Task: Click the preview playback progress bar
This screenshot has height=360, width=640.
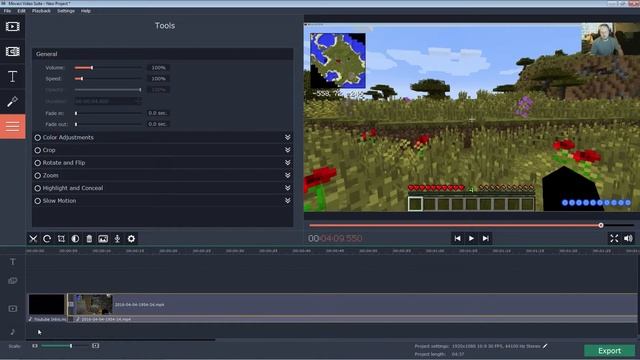Action: (471, 225)
